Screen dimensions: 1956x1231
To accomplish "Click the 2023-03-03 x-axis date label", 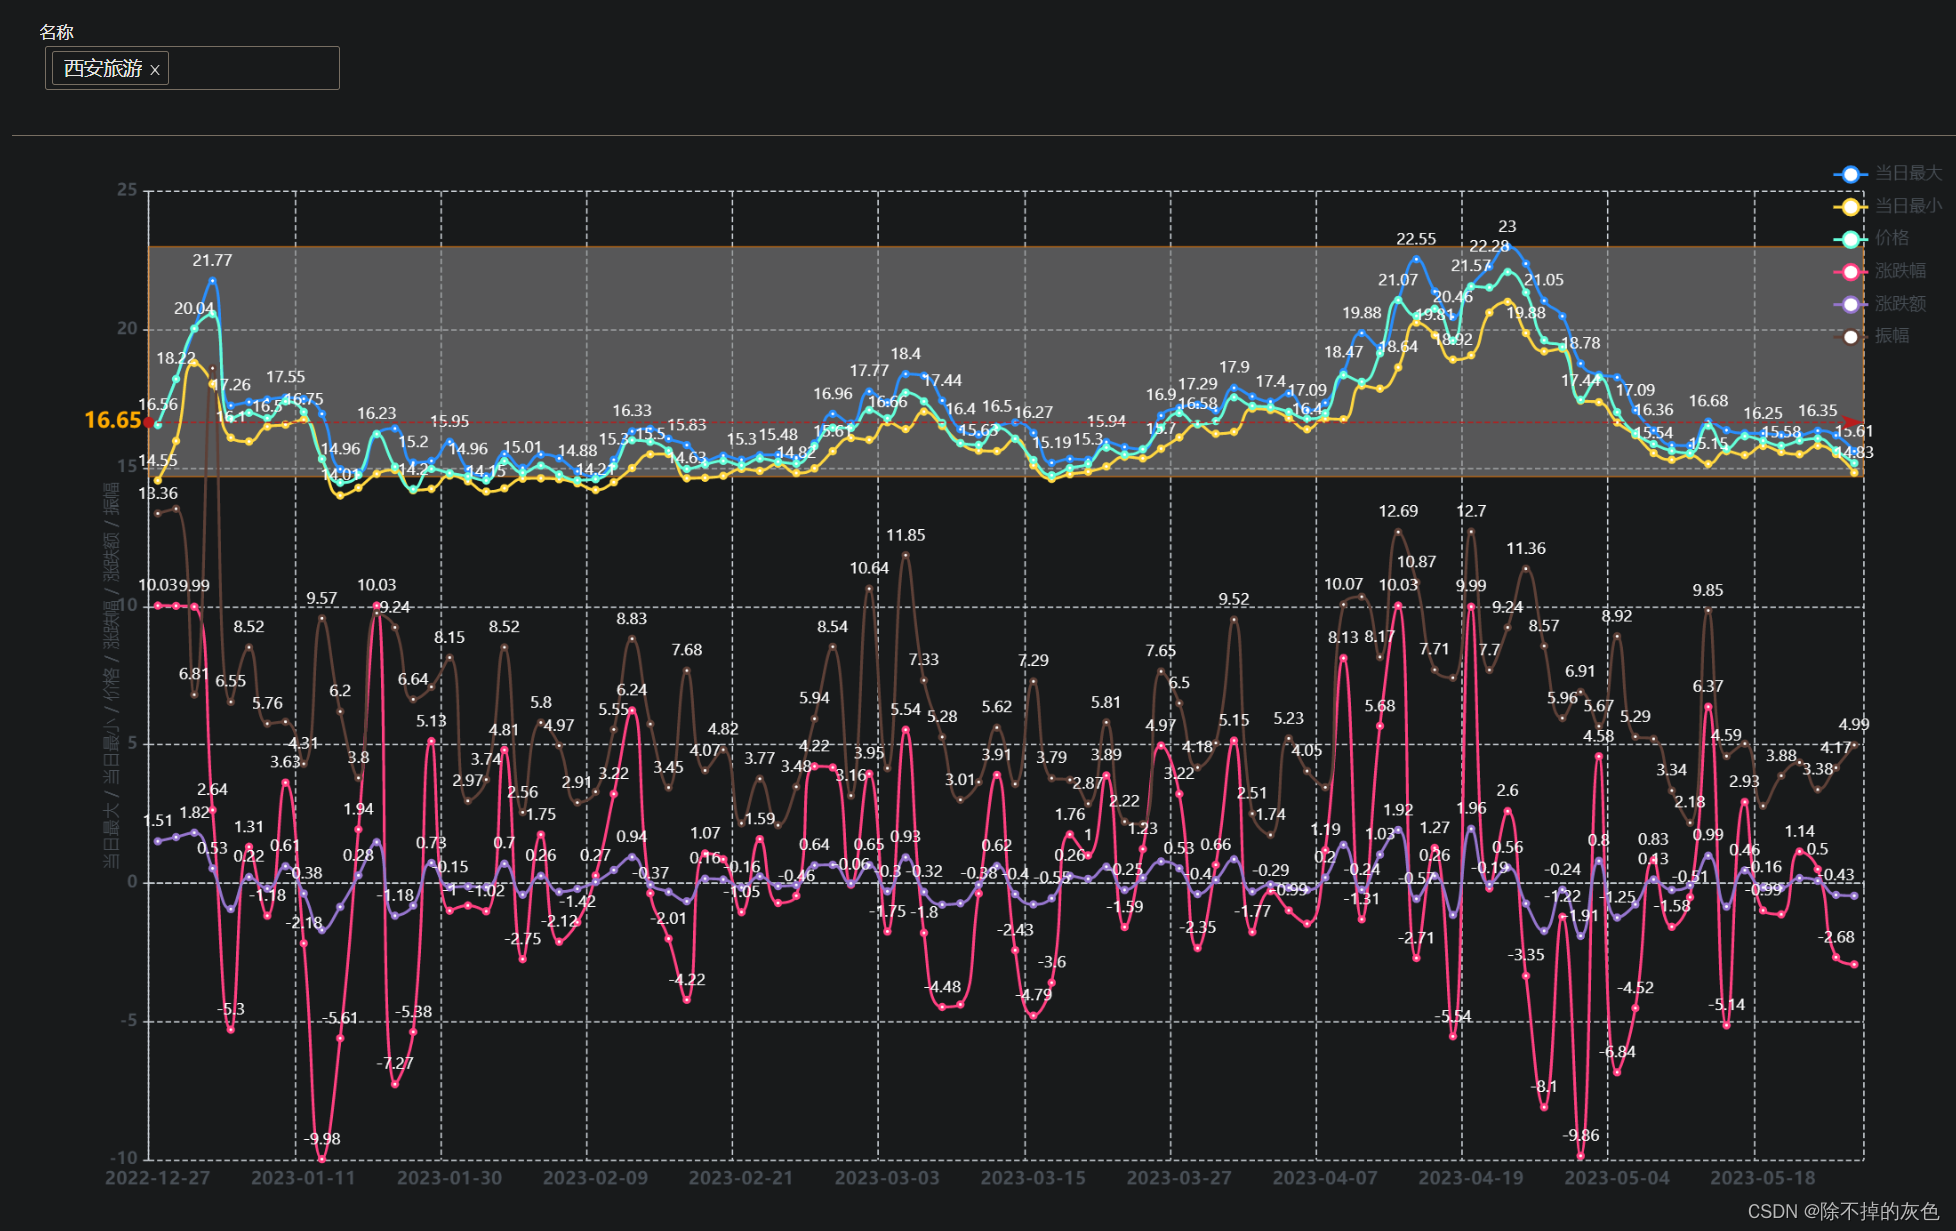I will click(887, 1178).
